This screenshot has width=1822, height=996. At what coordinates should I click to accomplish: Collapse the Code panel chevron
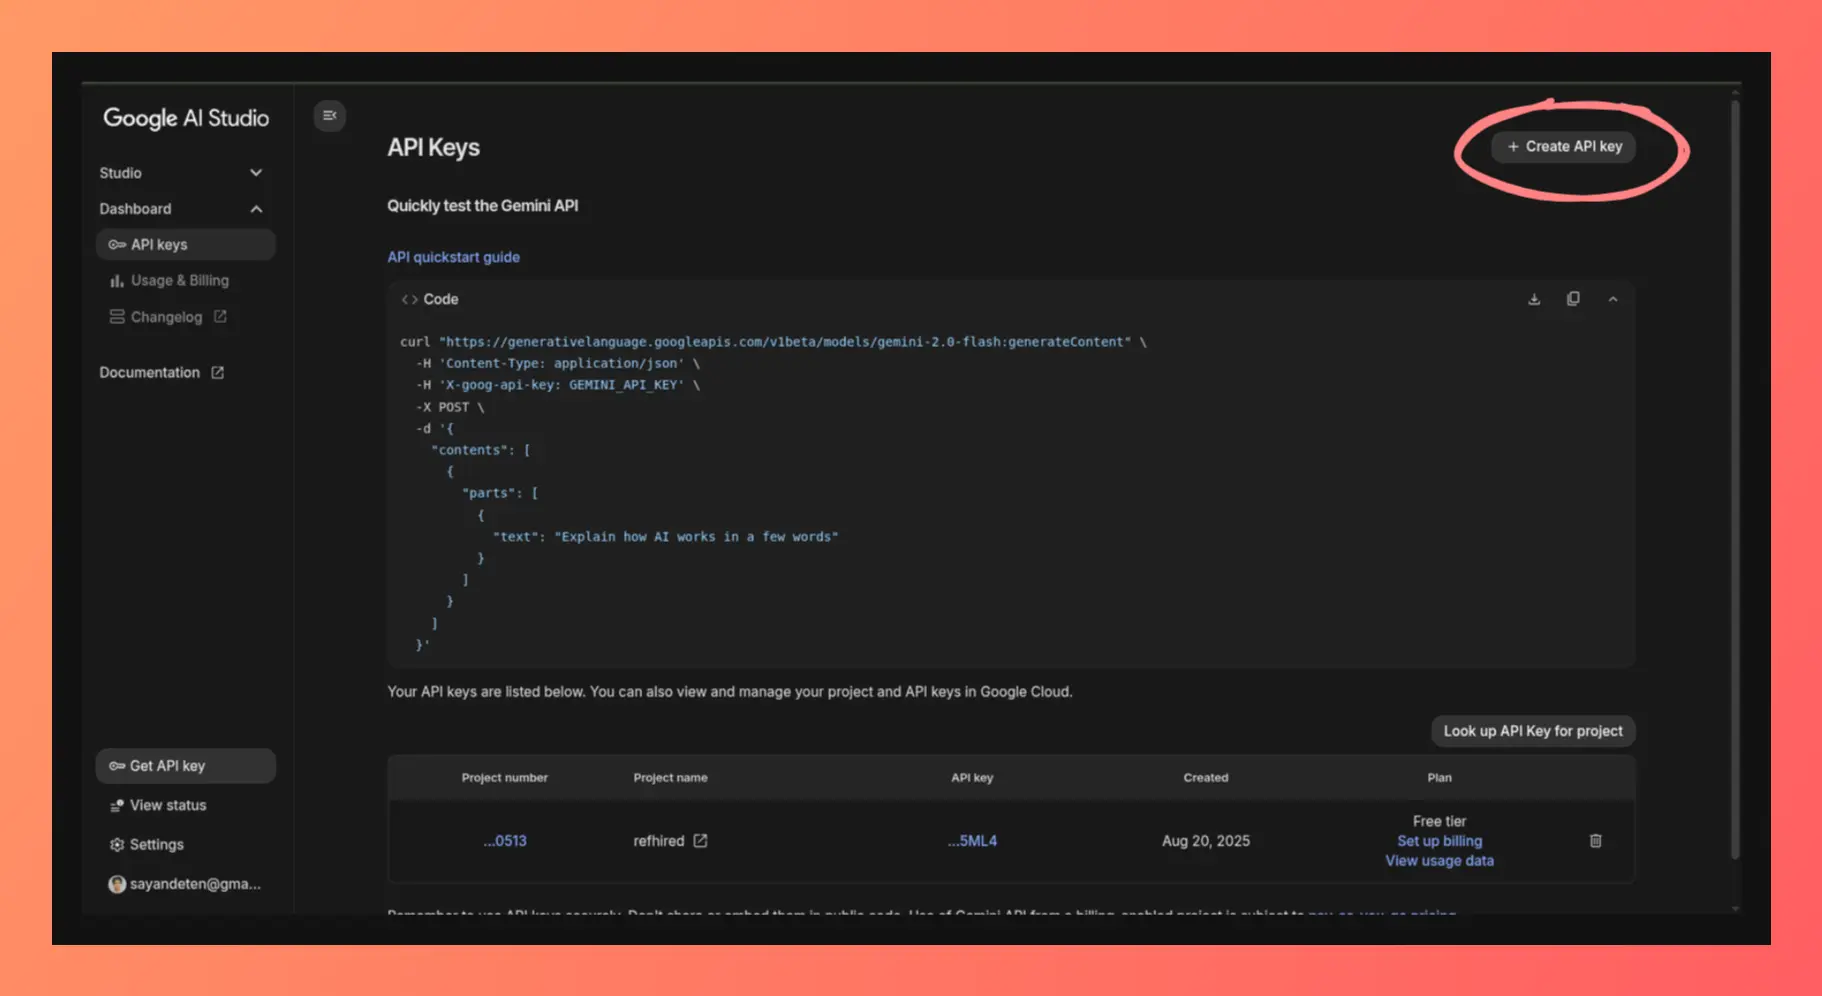pos(1612,299)
